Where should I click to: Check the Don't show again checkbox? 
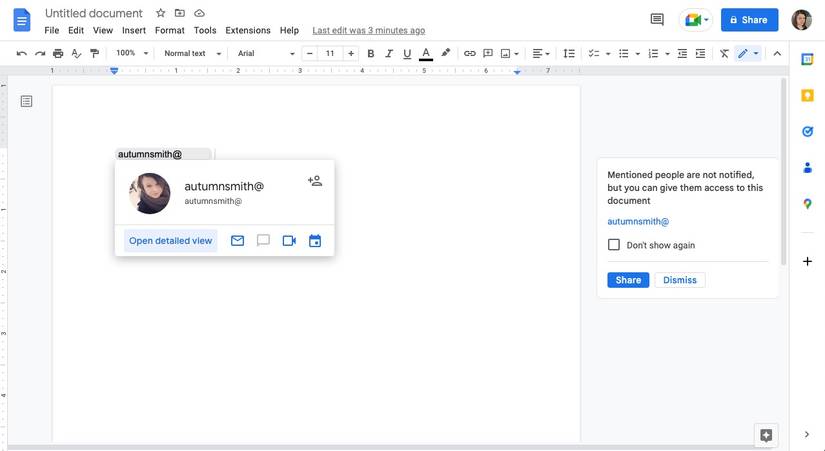pyautogui.click(x=613, y=245)
